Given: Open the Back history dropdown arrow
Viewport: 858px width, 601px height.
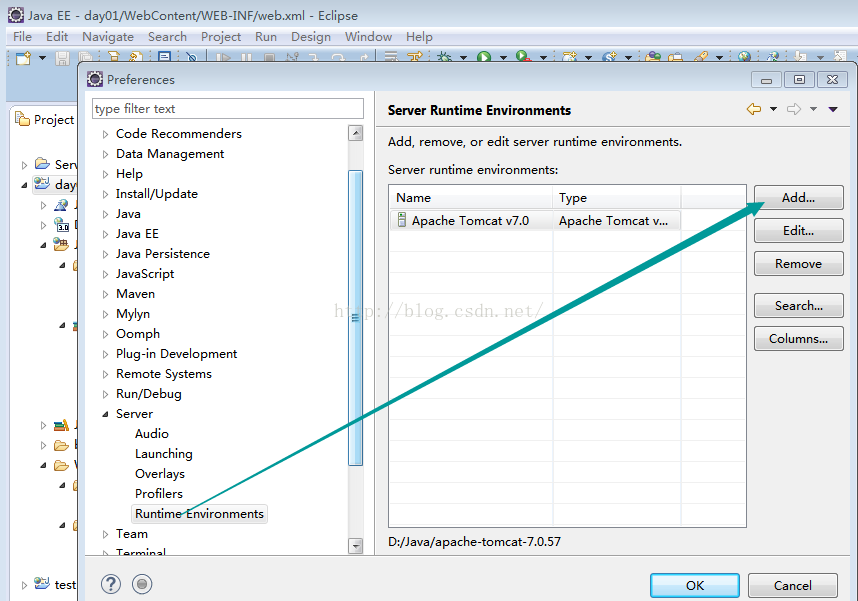Looking at the screenshot, I should coord(773,109).
